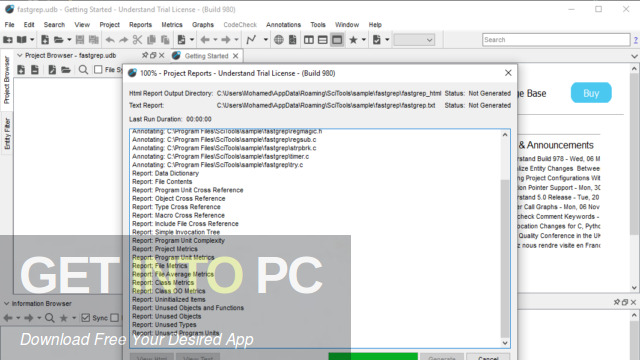The height and width of the screenshot is (360, 640).
Task: Close the Getting Started tab
Action: coord(236,56)
